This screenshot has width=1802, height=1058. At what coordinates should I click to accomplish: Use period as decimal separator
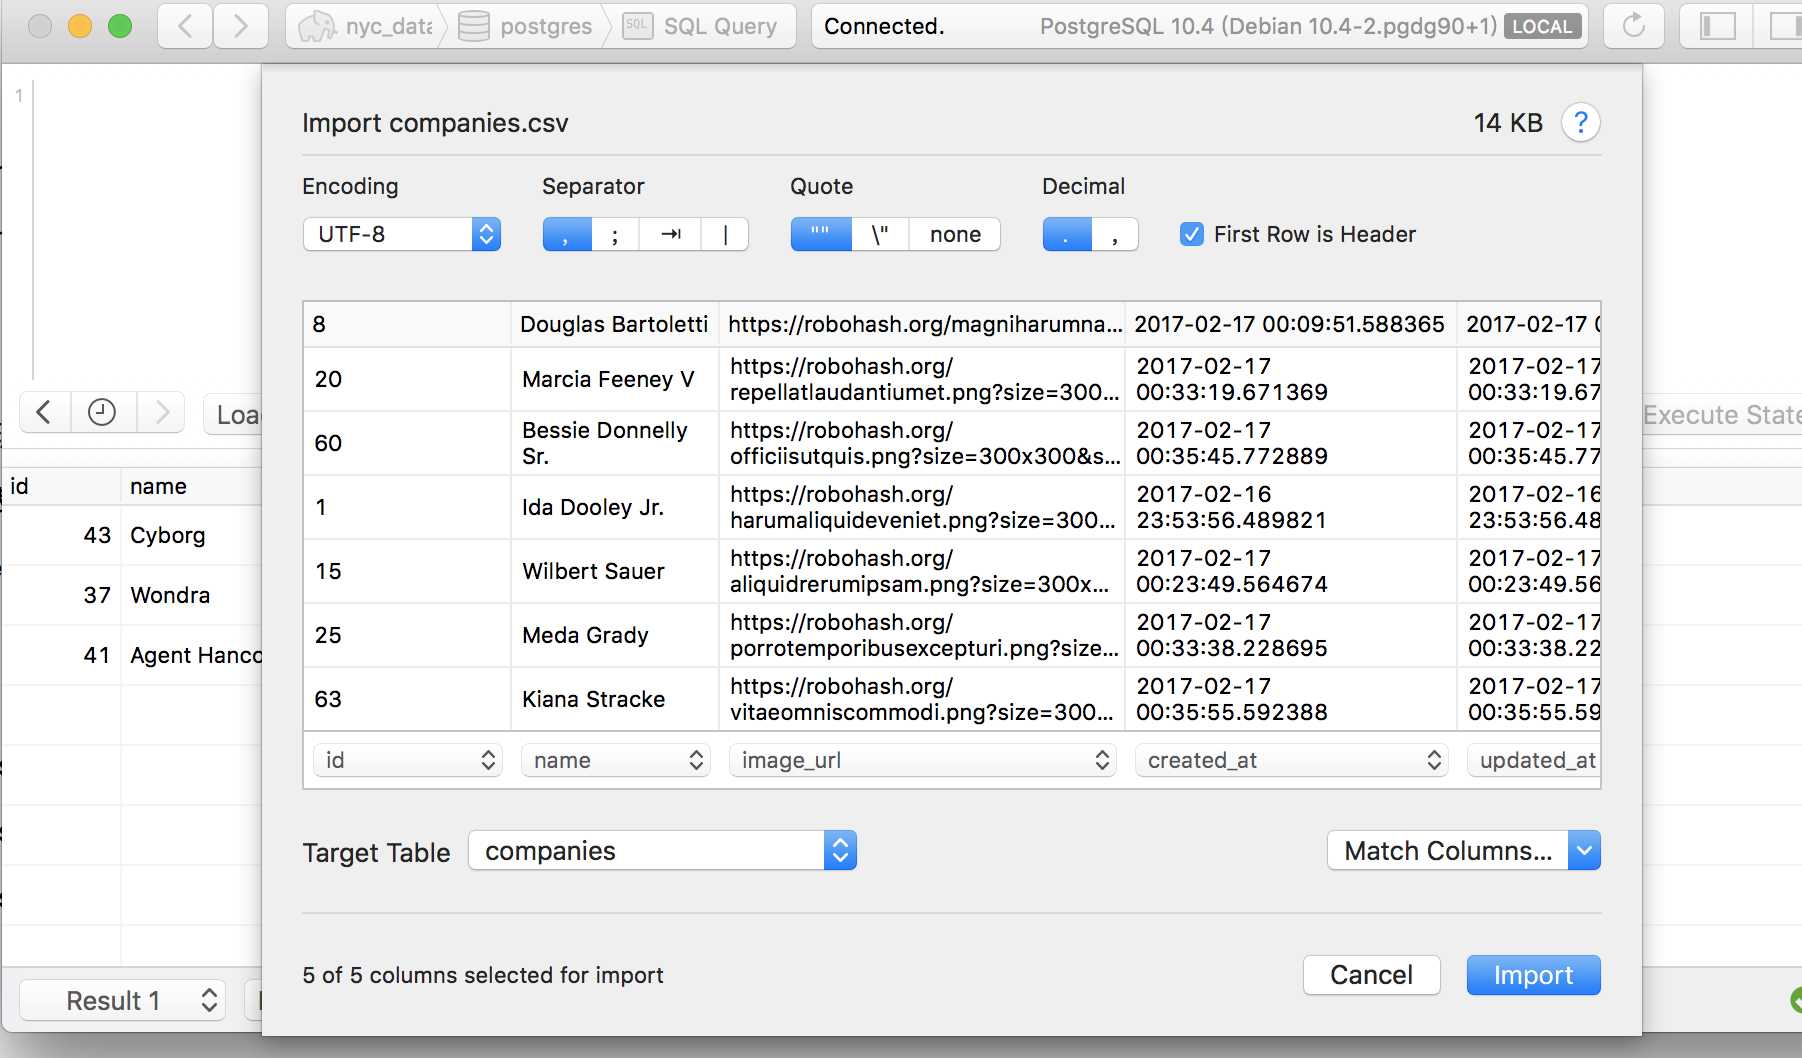tap(1067, 235)
